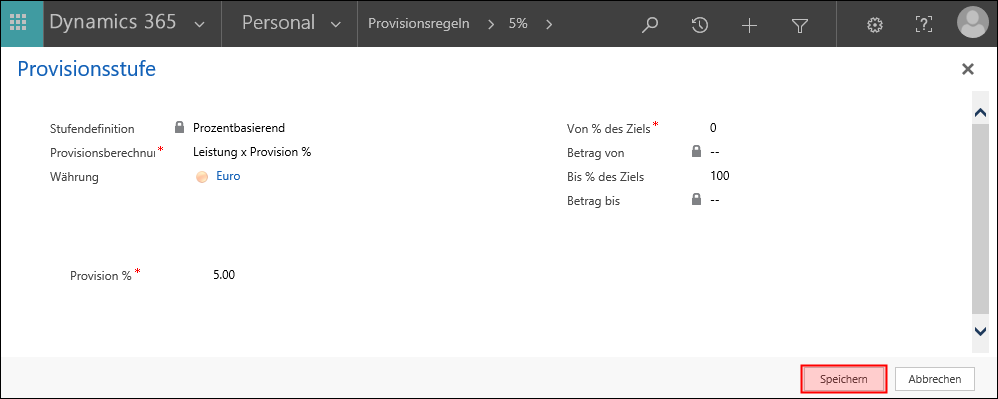Expand chevron after 5% breadcrumb
998x399 pixels.
(x=549, y=24)
